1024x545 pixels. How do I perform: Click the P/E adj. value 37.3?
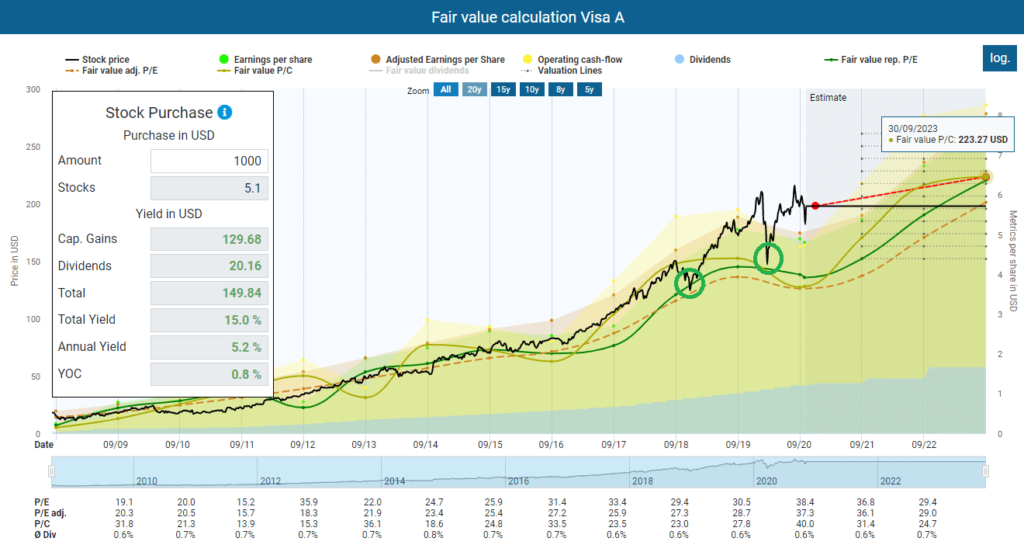click(805, 513)
